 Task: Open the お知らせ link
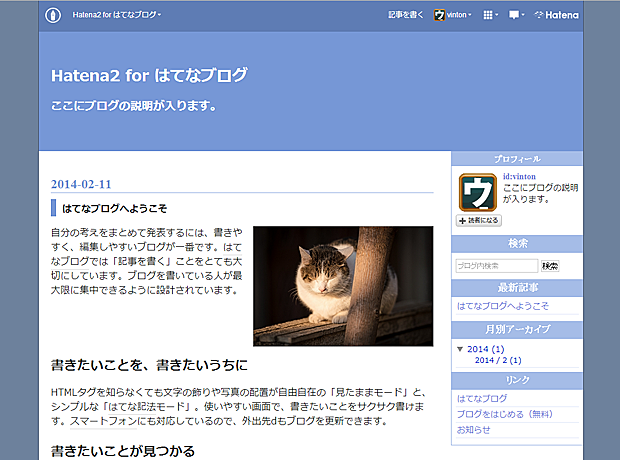tap(473, 430)
